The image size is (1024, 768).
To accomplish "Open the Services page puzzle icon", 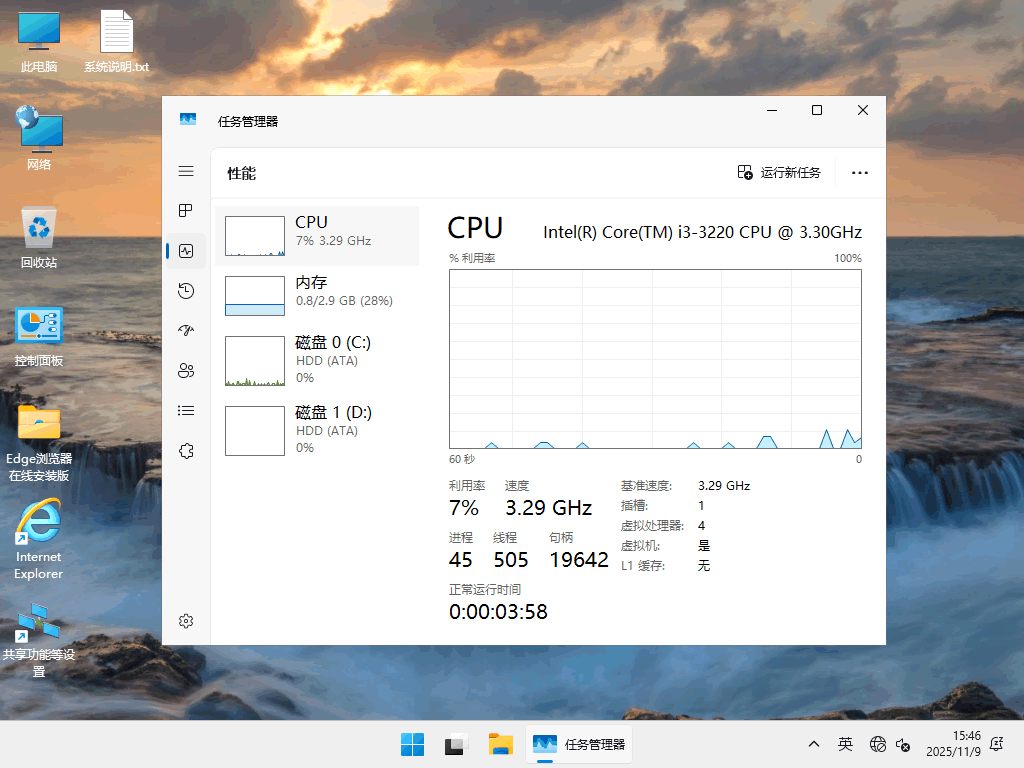I will coord(186,451).
